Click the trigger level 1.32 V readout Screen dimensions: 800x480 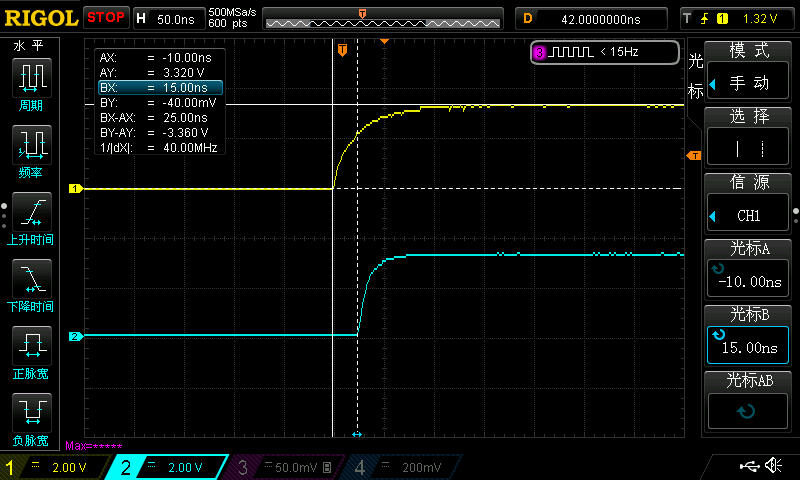coord(760,19)
